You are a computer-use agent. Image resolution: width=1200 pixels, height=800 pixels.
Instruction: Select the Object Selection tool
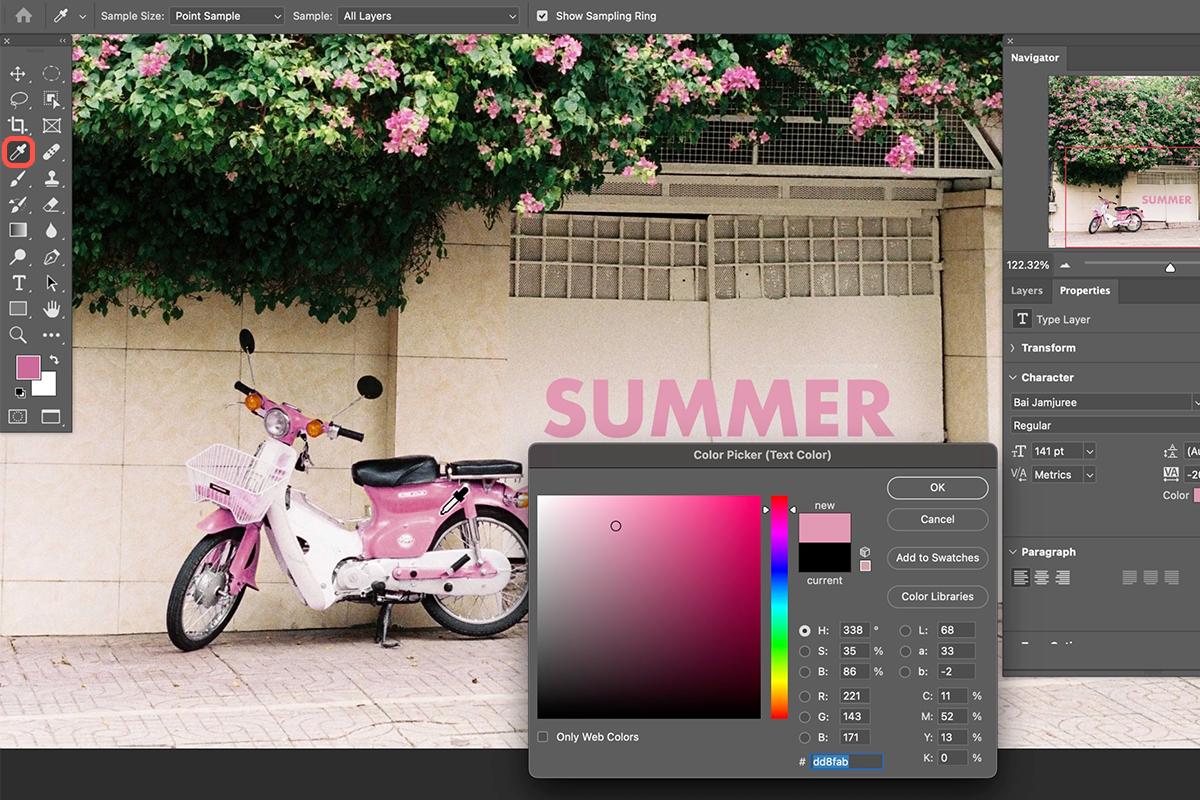[51, 100]
